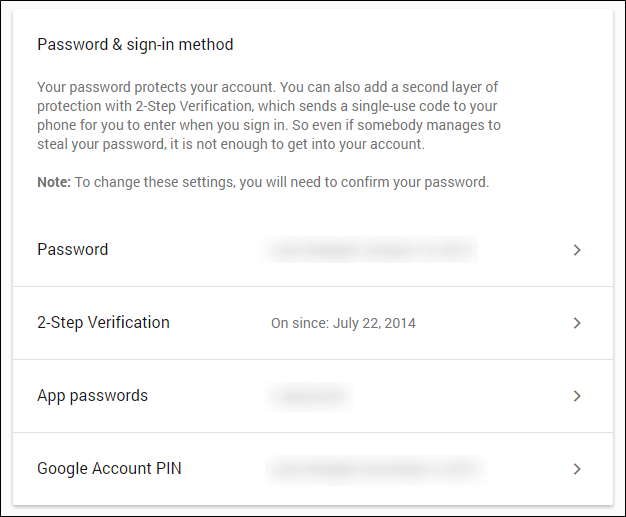Click the bold "Note:" label
The width and height of the screenshot is (626, 517).
coord(54,182)
